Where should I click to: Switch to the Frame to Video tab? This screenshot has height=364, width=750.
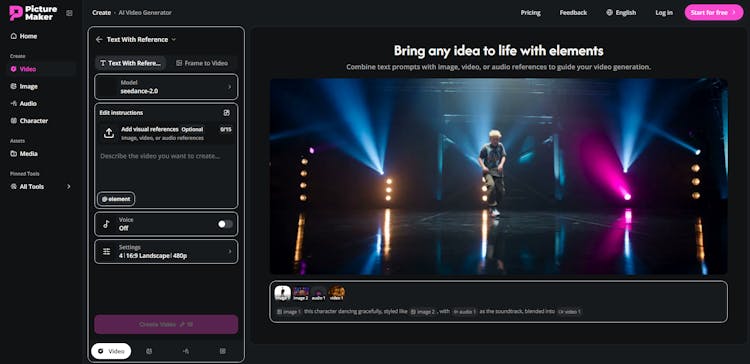click(x=202, y=63)
